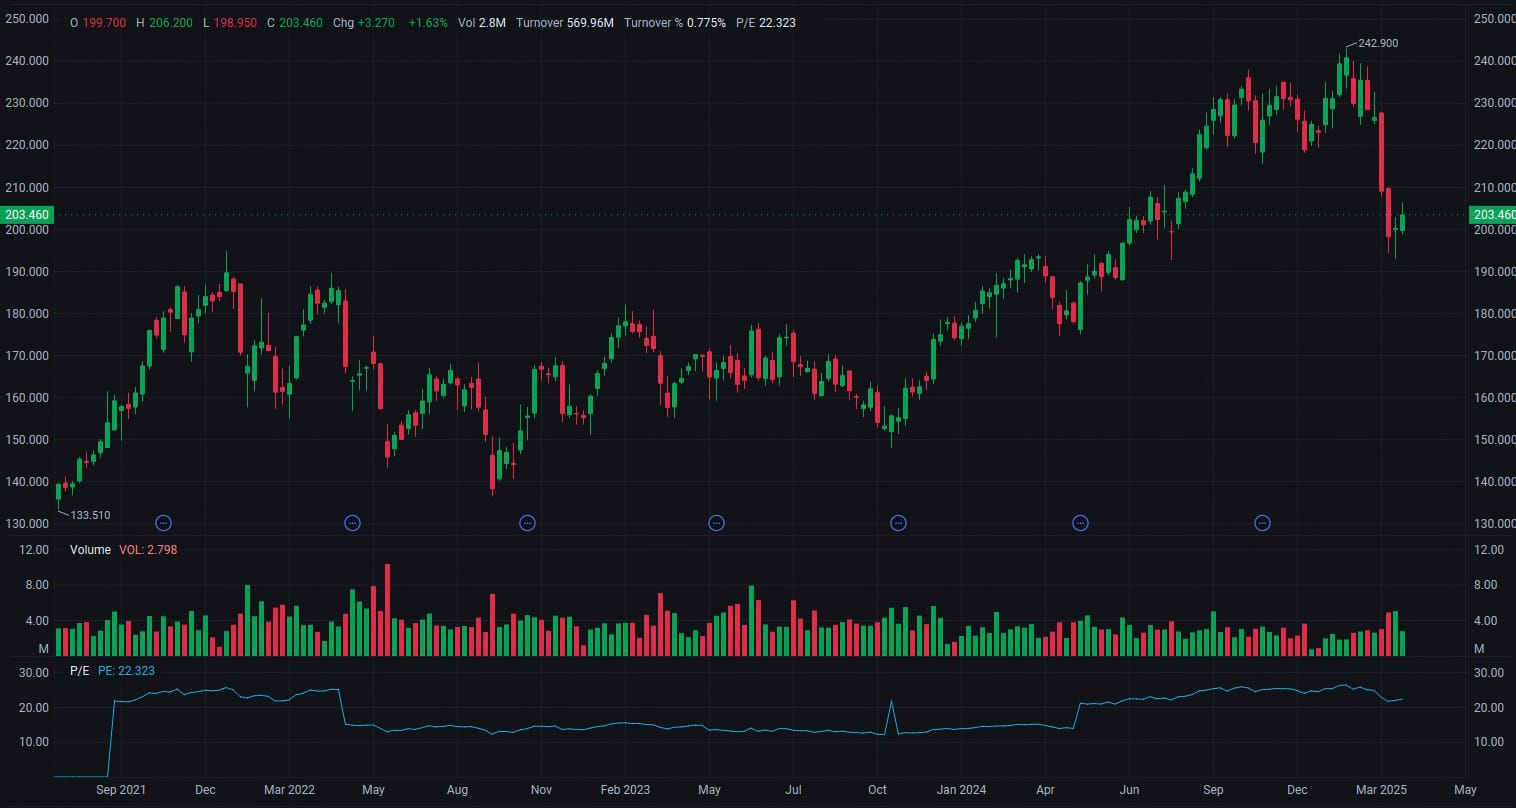Screen dimensions: 1516x808
Task: Click the event marker between Apr and Jun 2024
Action: (x=1080, y=522)
